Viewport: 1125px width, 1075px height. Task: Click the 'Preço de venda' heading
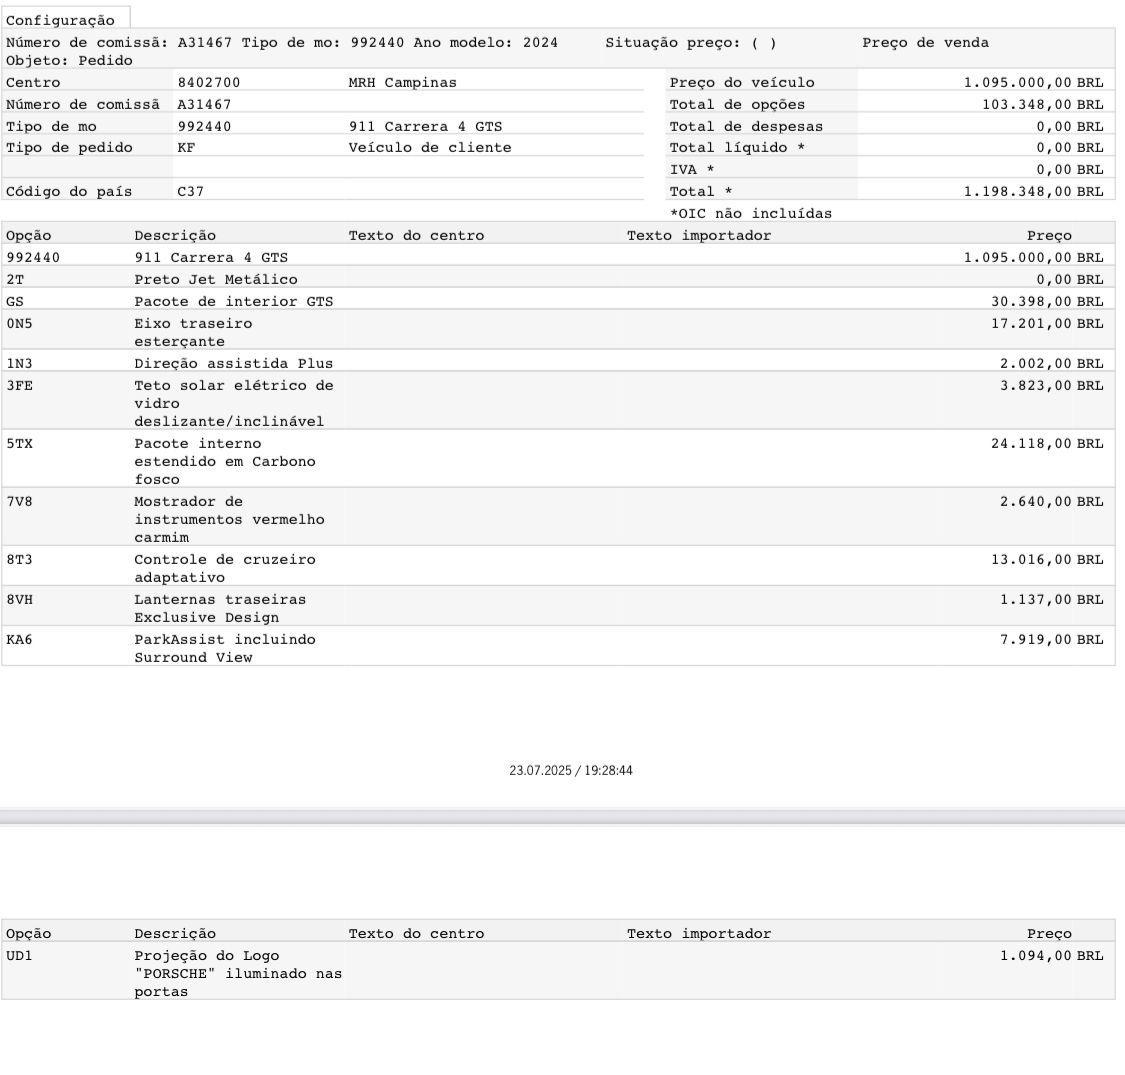pos(926,42)
